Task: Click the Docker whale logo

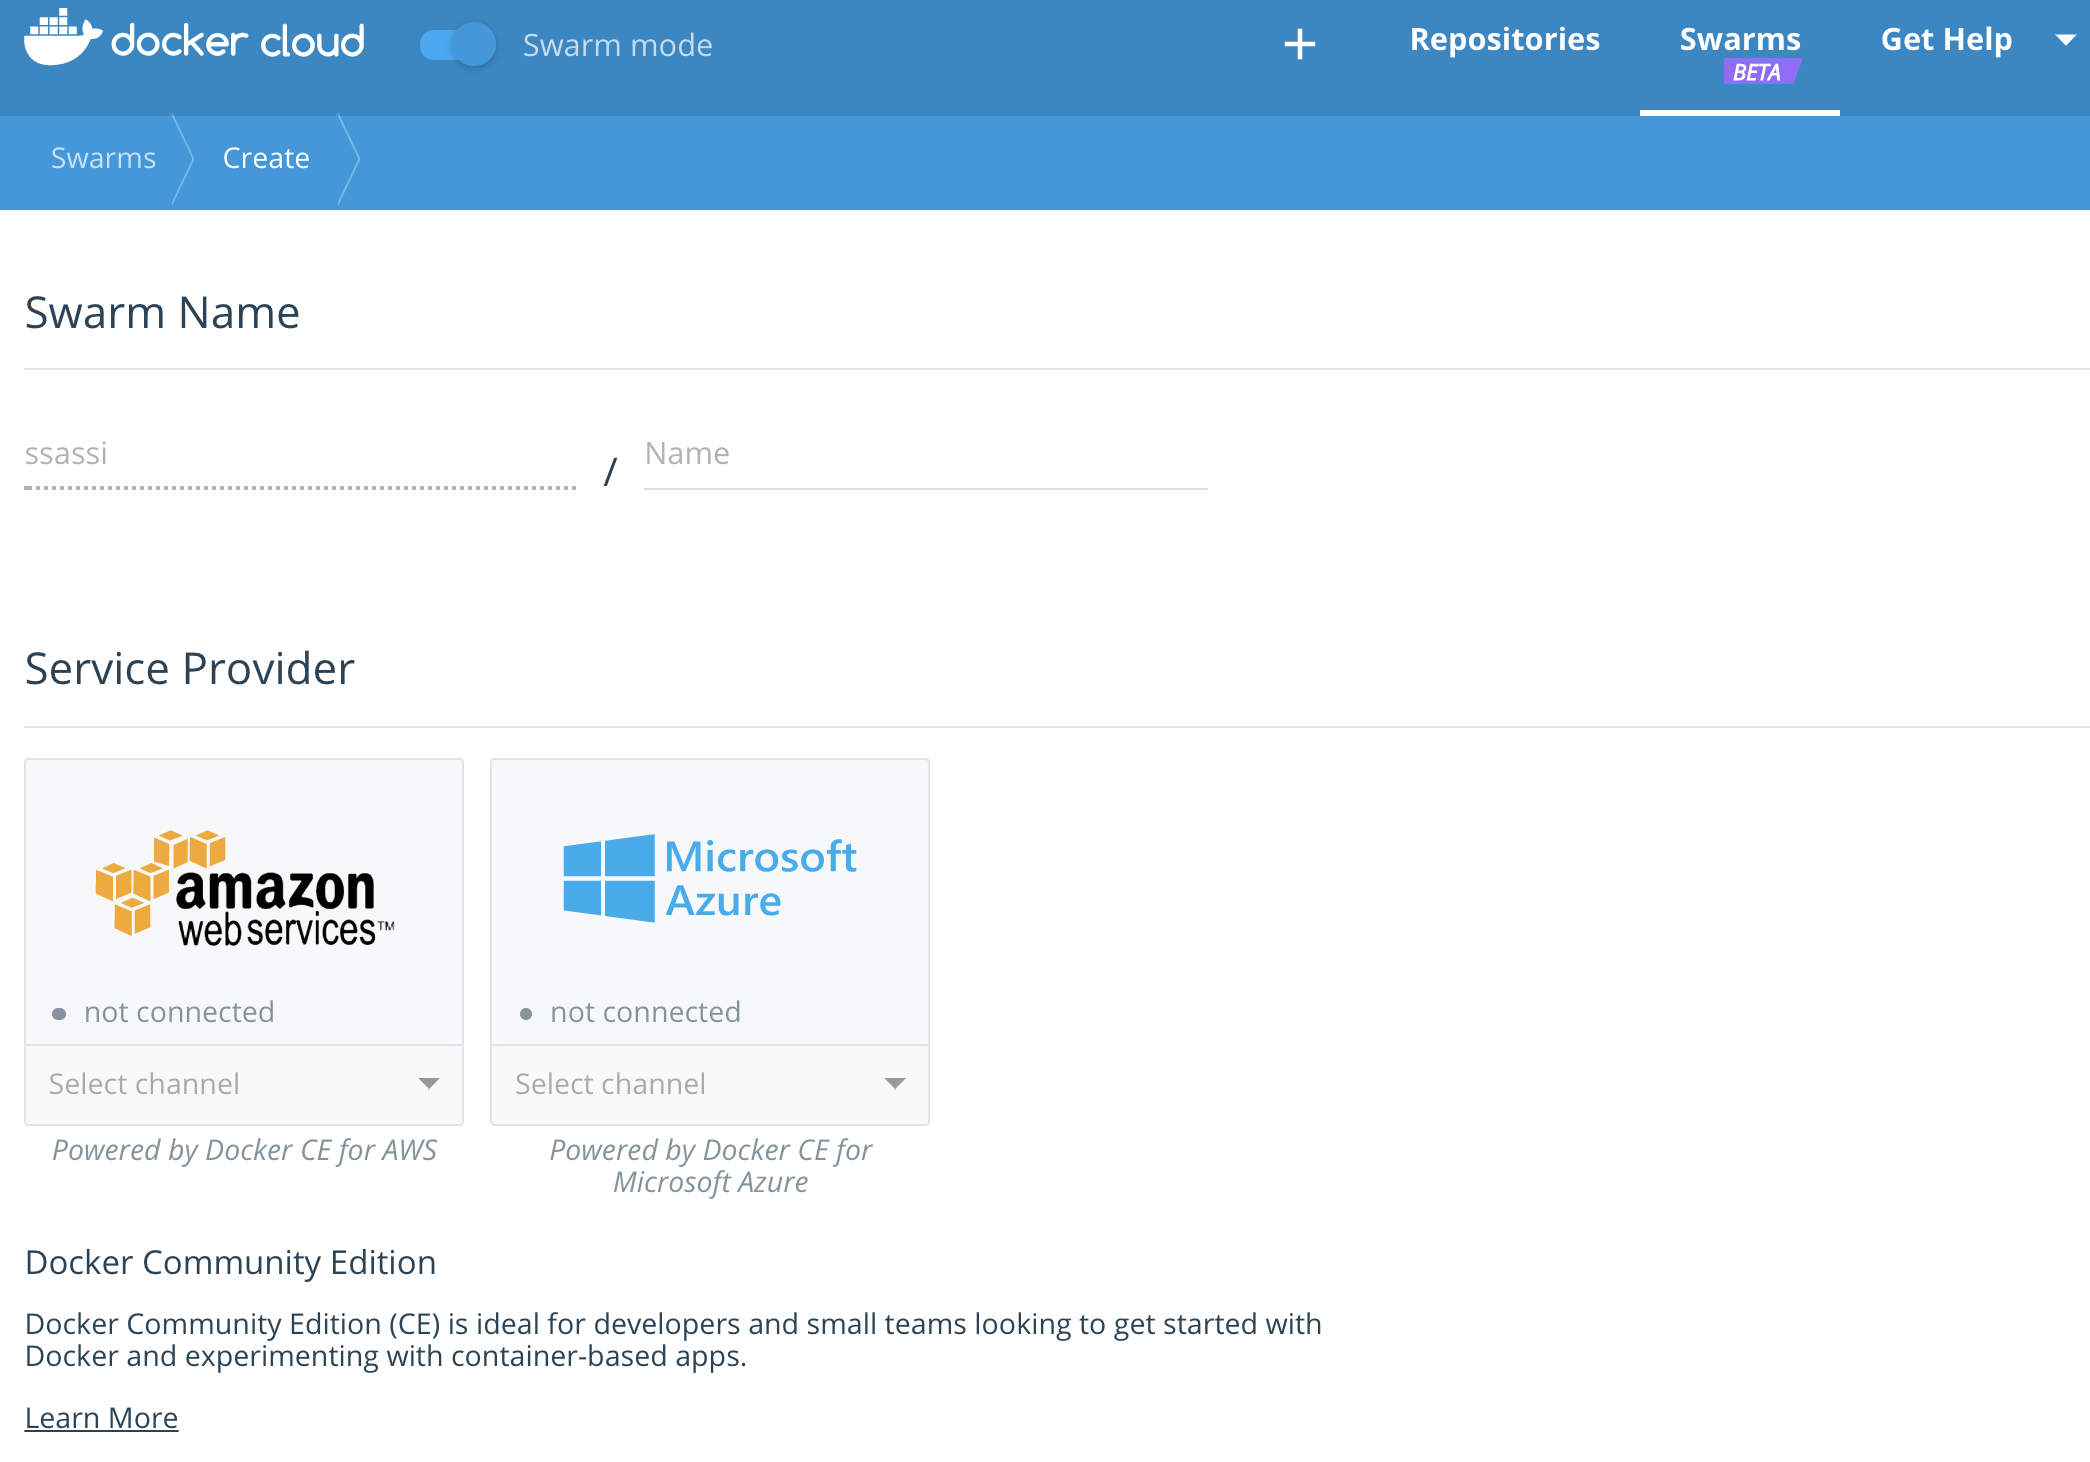Action: (x=62, y=38)
